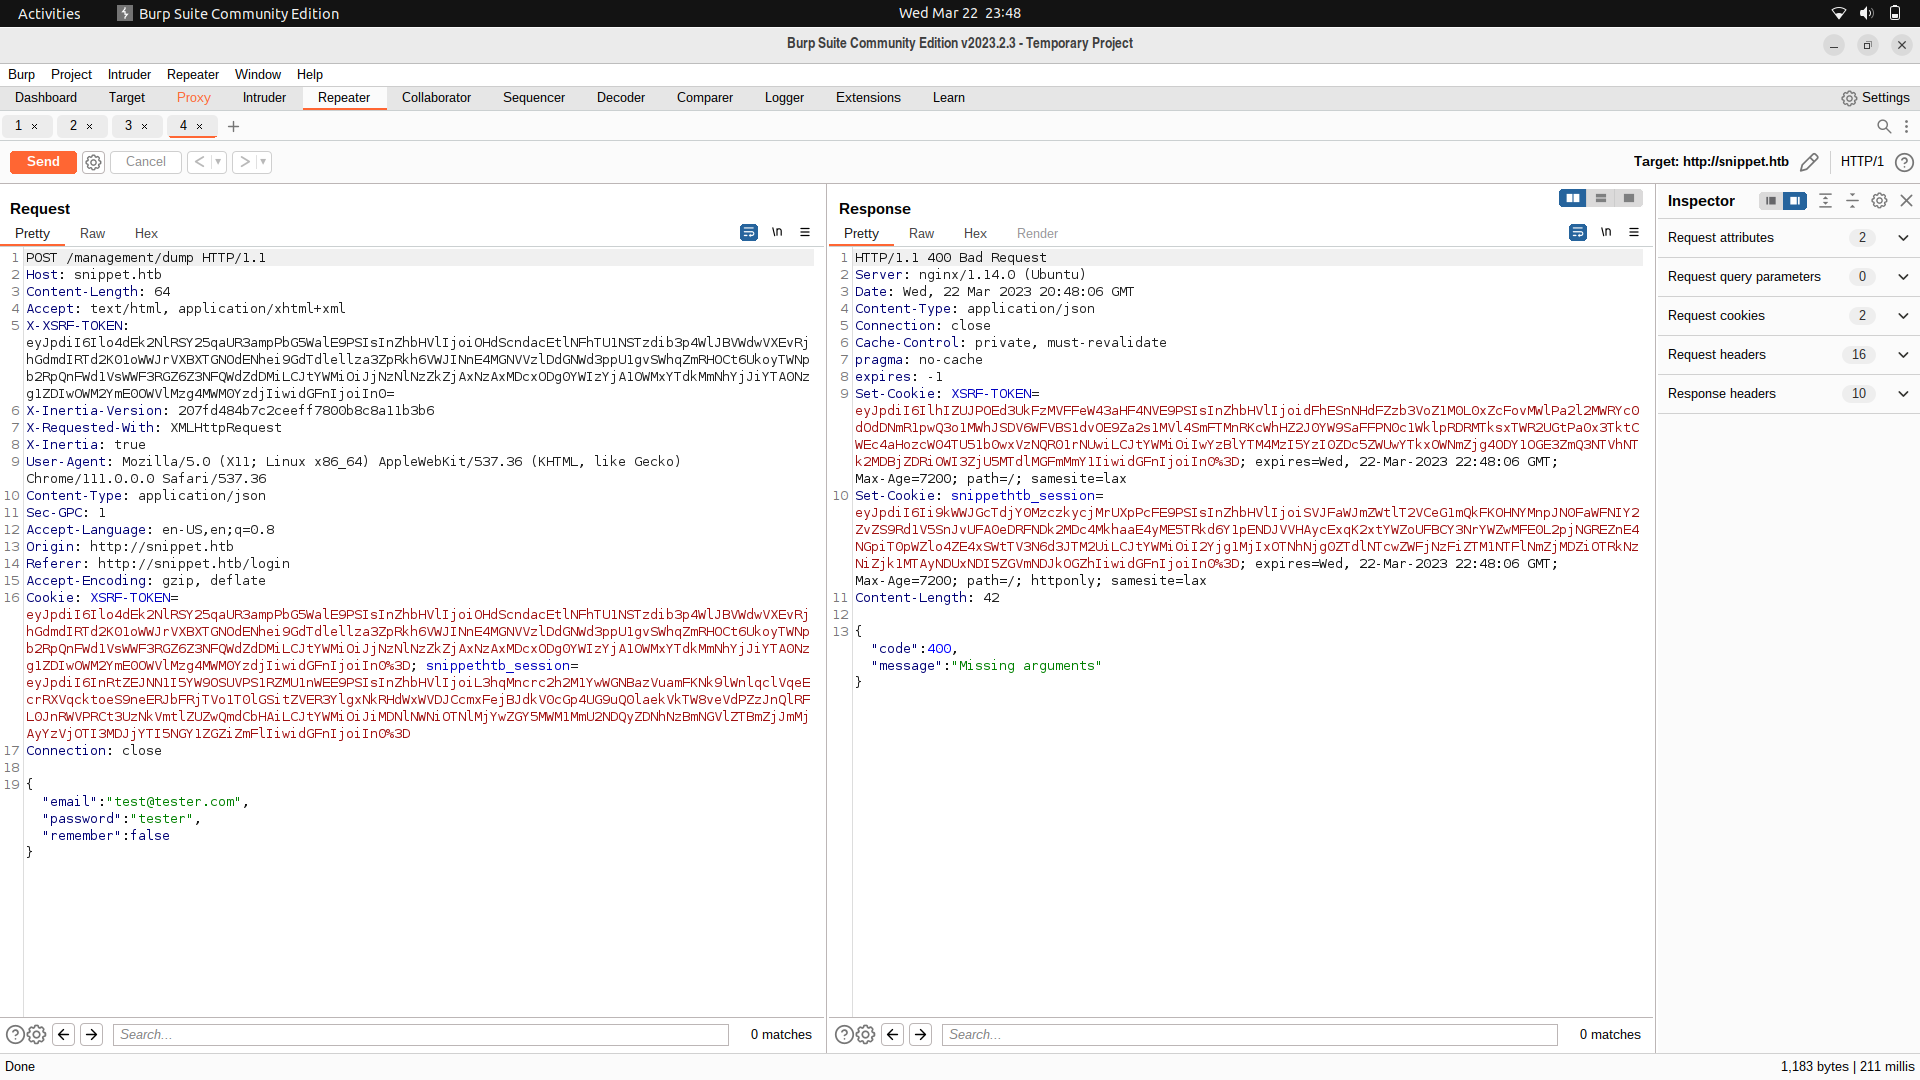
Task: Open Activities overview in top bar
Action: pos(49,13)
